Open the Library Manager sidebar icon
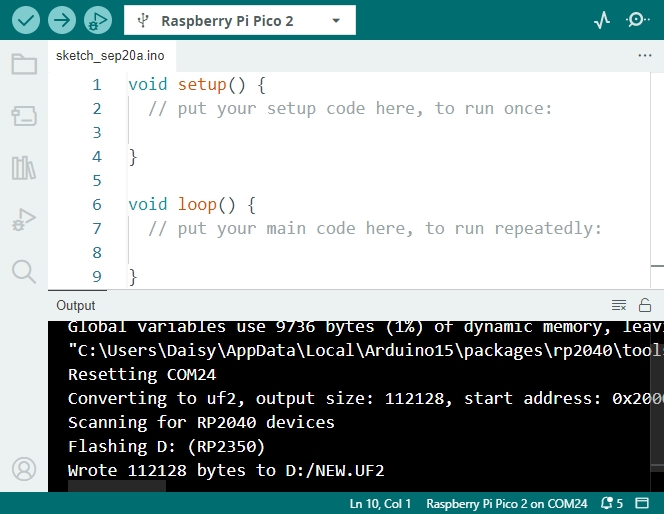 [x=24, y=168]
